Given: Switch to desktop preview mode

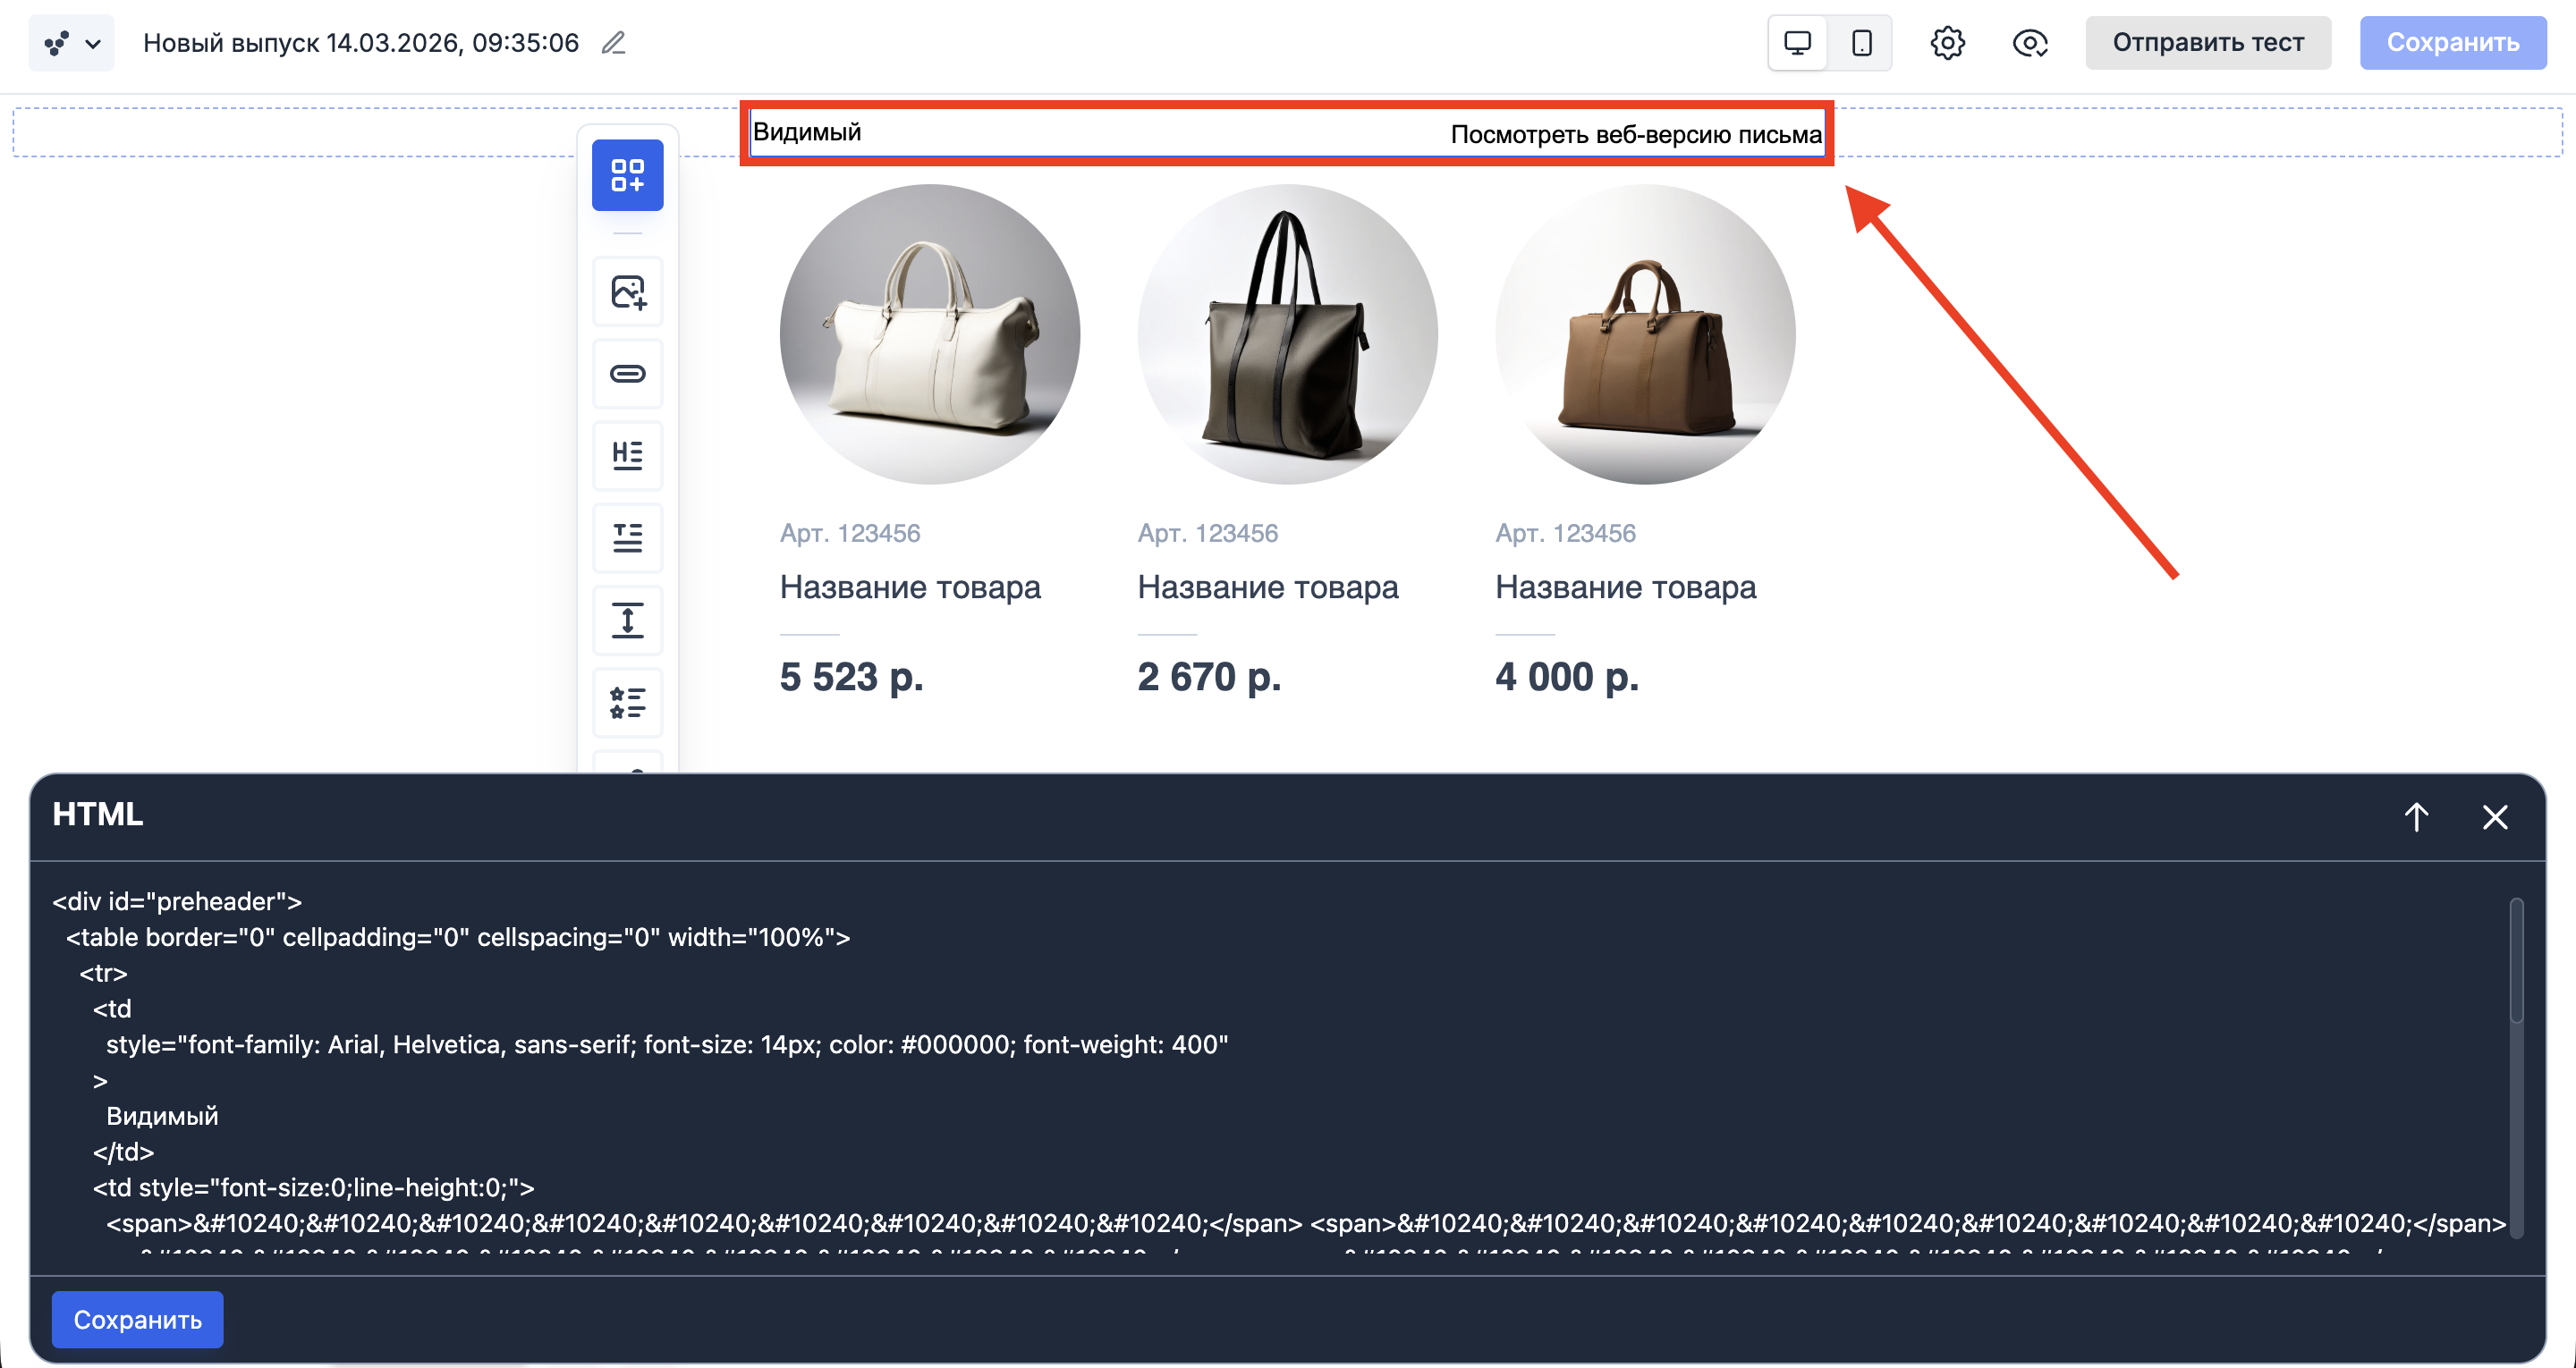Looking at the screenshot, I should 1798,42.
